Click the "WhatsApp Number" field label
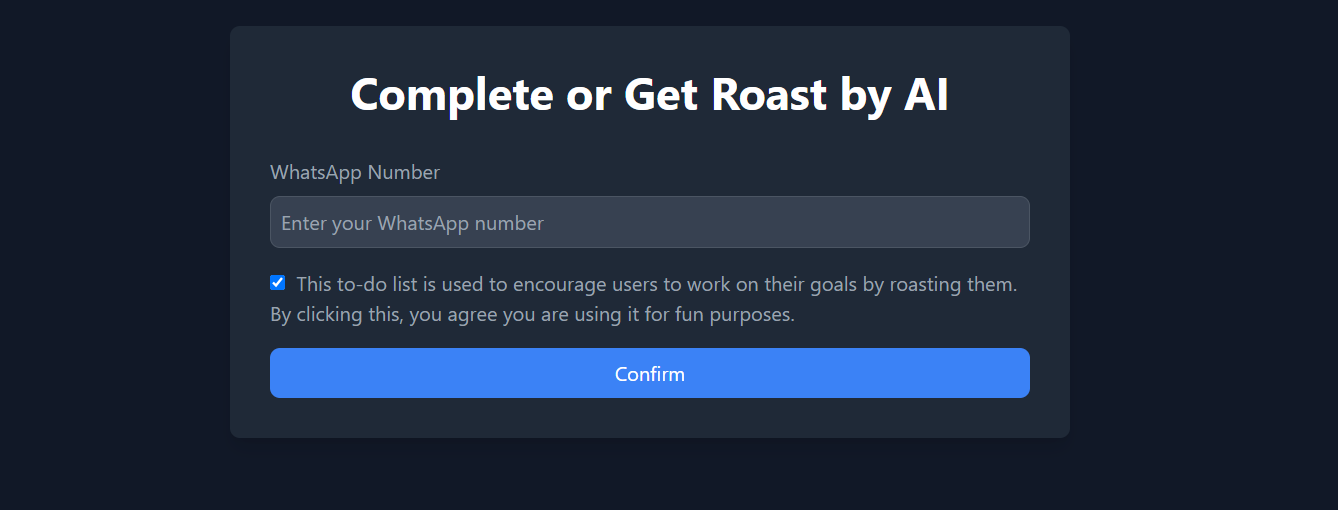The width and height of the screenshot is (1338, 510). click(x=355, y=172)
